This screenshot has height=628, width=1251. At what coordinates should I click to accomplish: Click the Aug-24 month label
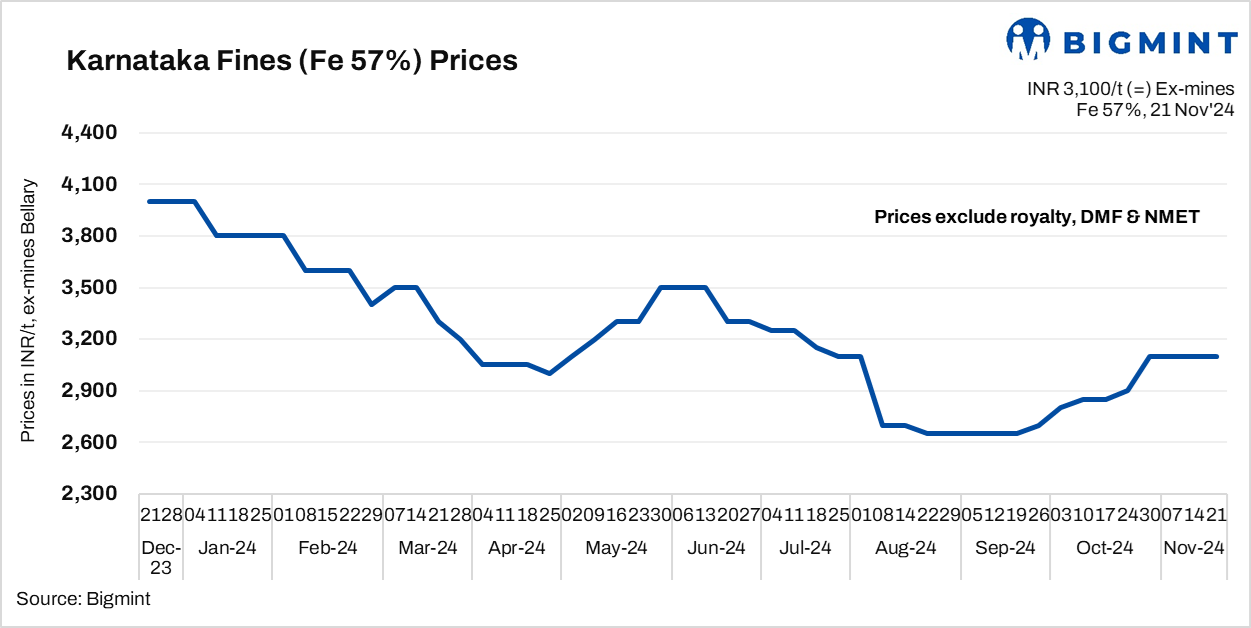[906, 548]
